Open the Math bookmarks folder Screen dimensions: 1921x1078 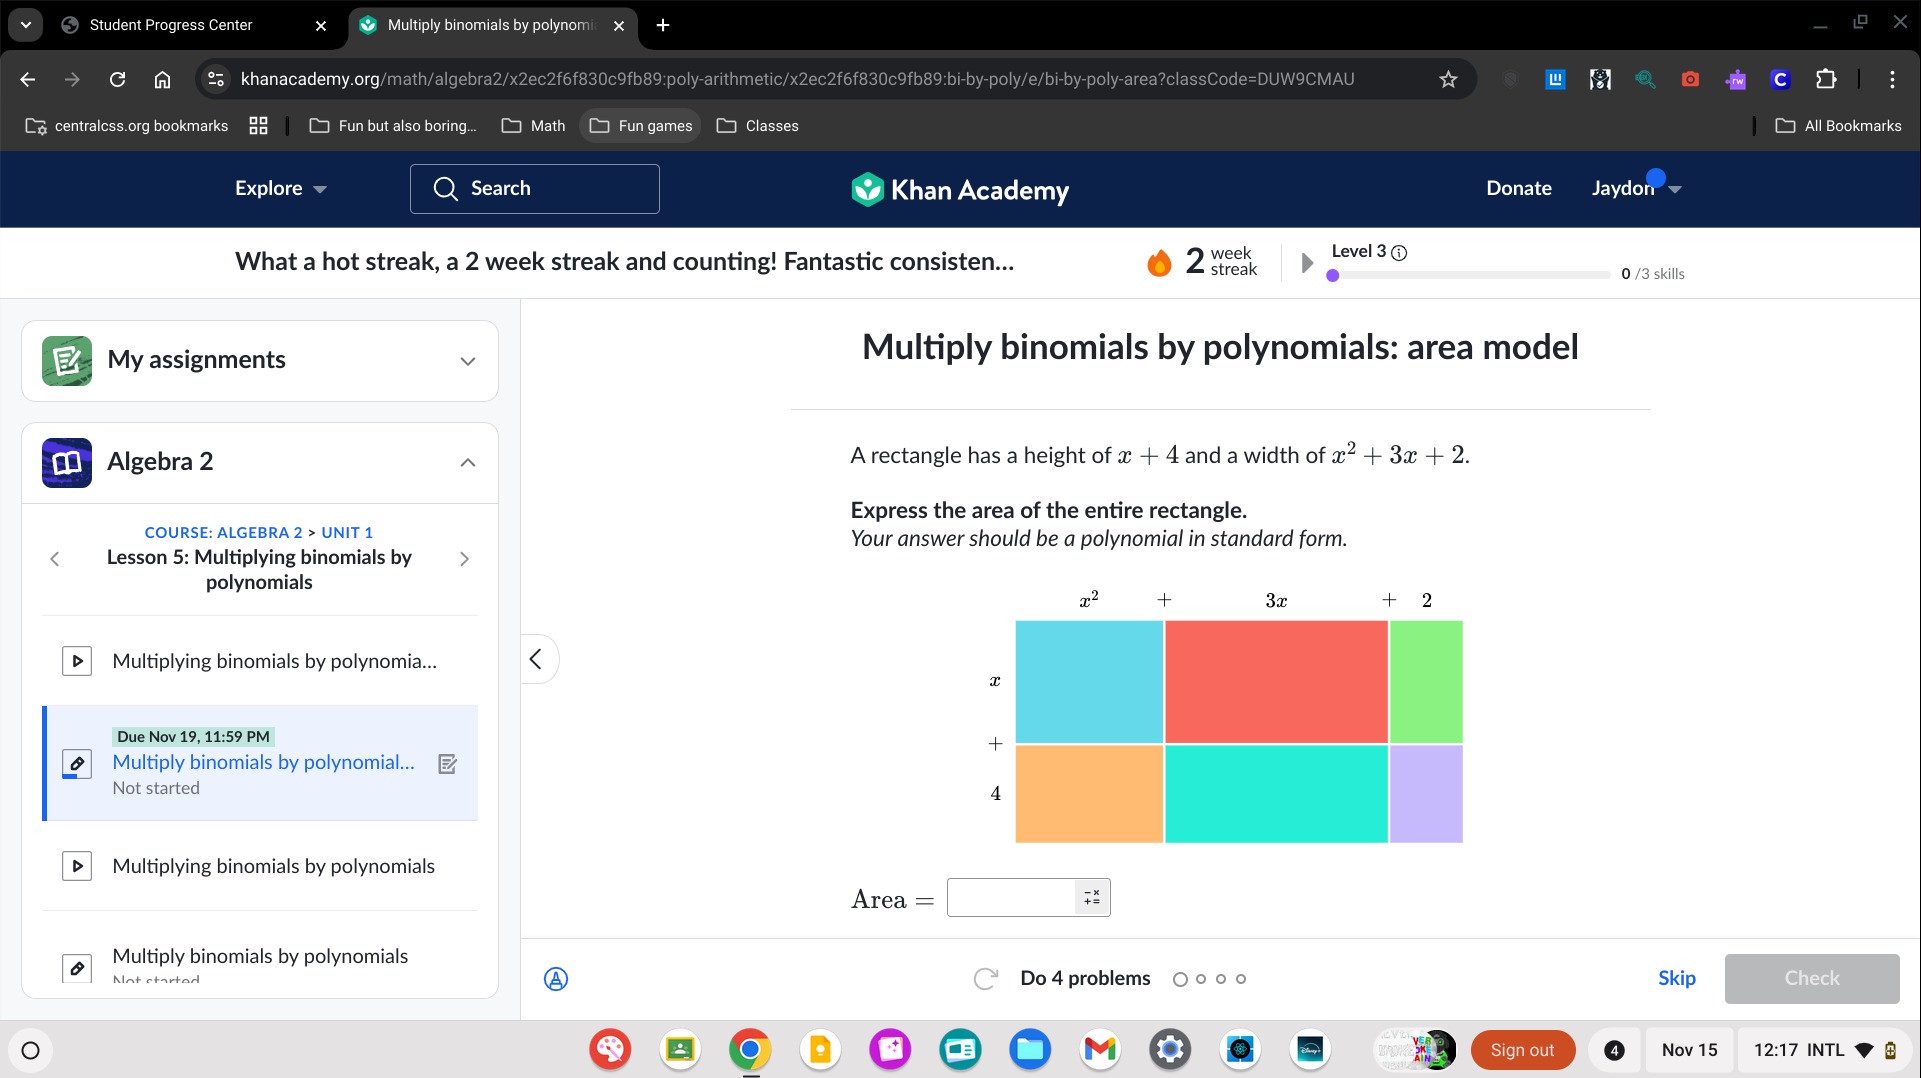[533, 126]
